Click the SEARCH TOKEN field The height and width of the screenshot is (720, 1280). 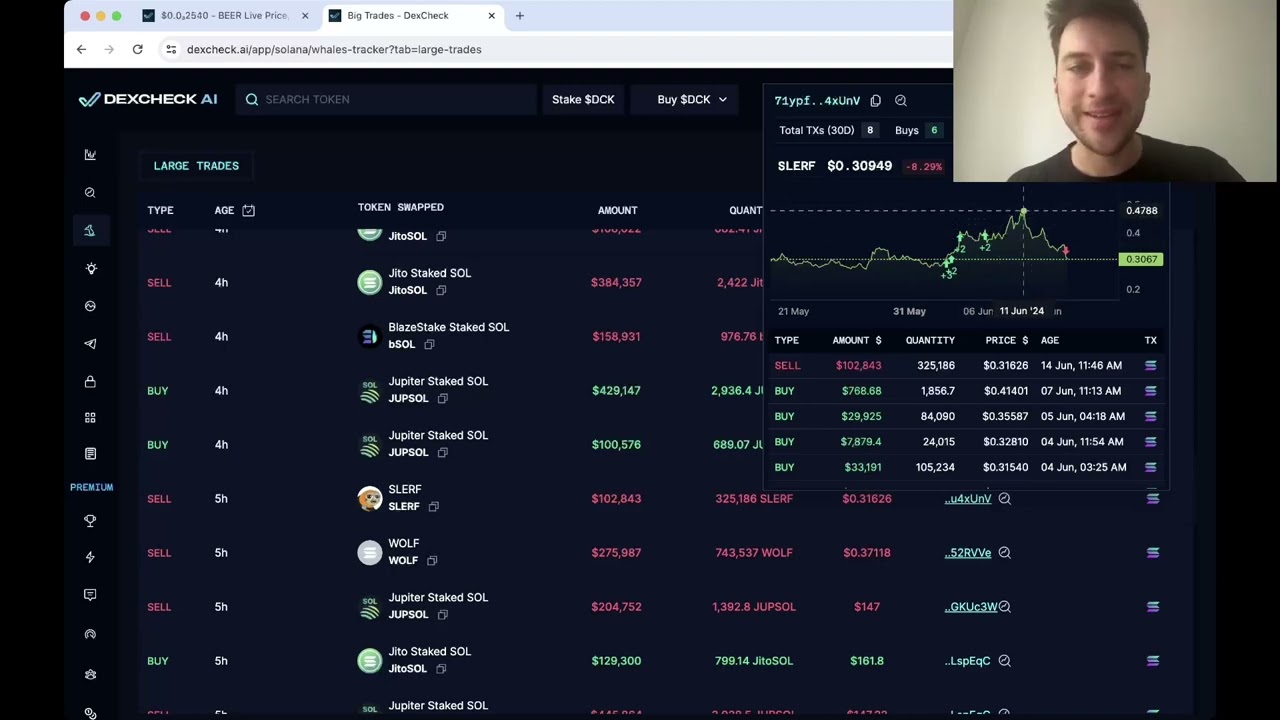[385, 99]
